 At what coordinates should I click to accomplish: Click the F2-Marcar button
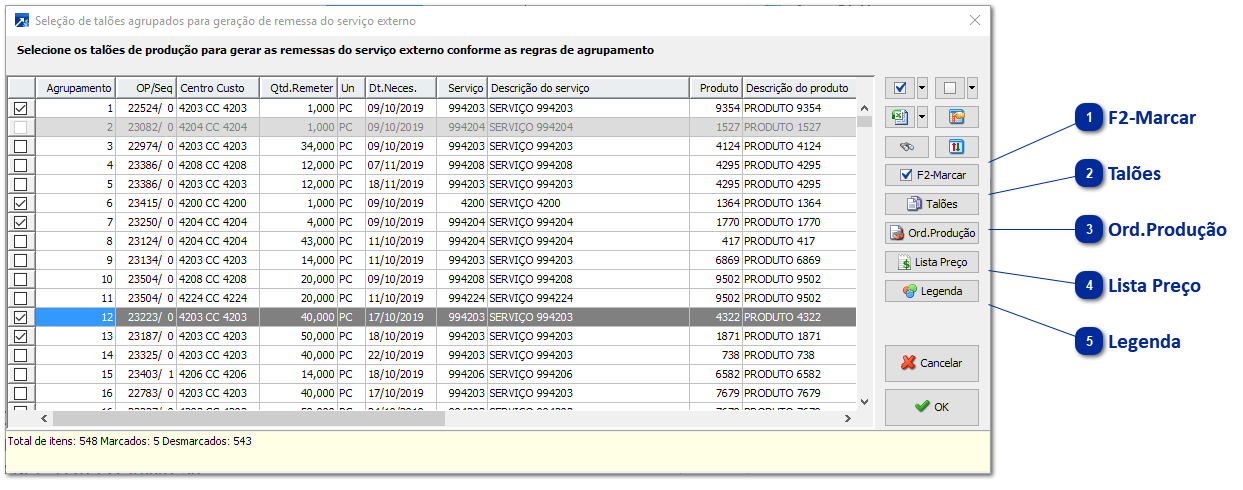click(931, 175)
